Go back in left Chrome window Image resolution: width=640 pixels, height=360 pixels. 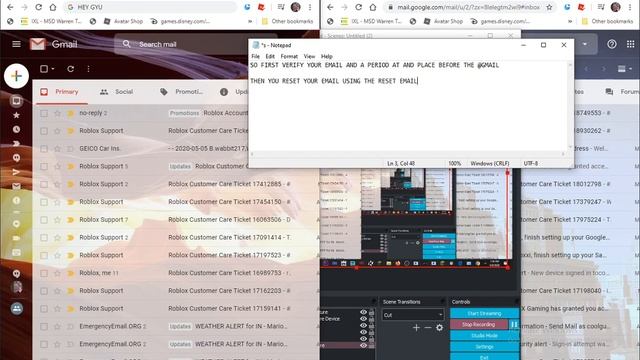click(x=10, y=7)
